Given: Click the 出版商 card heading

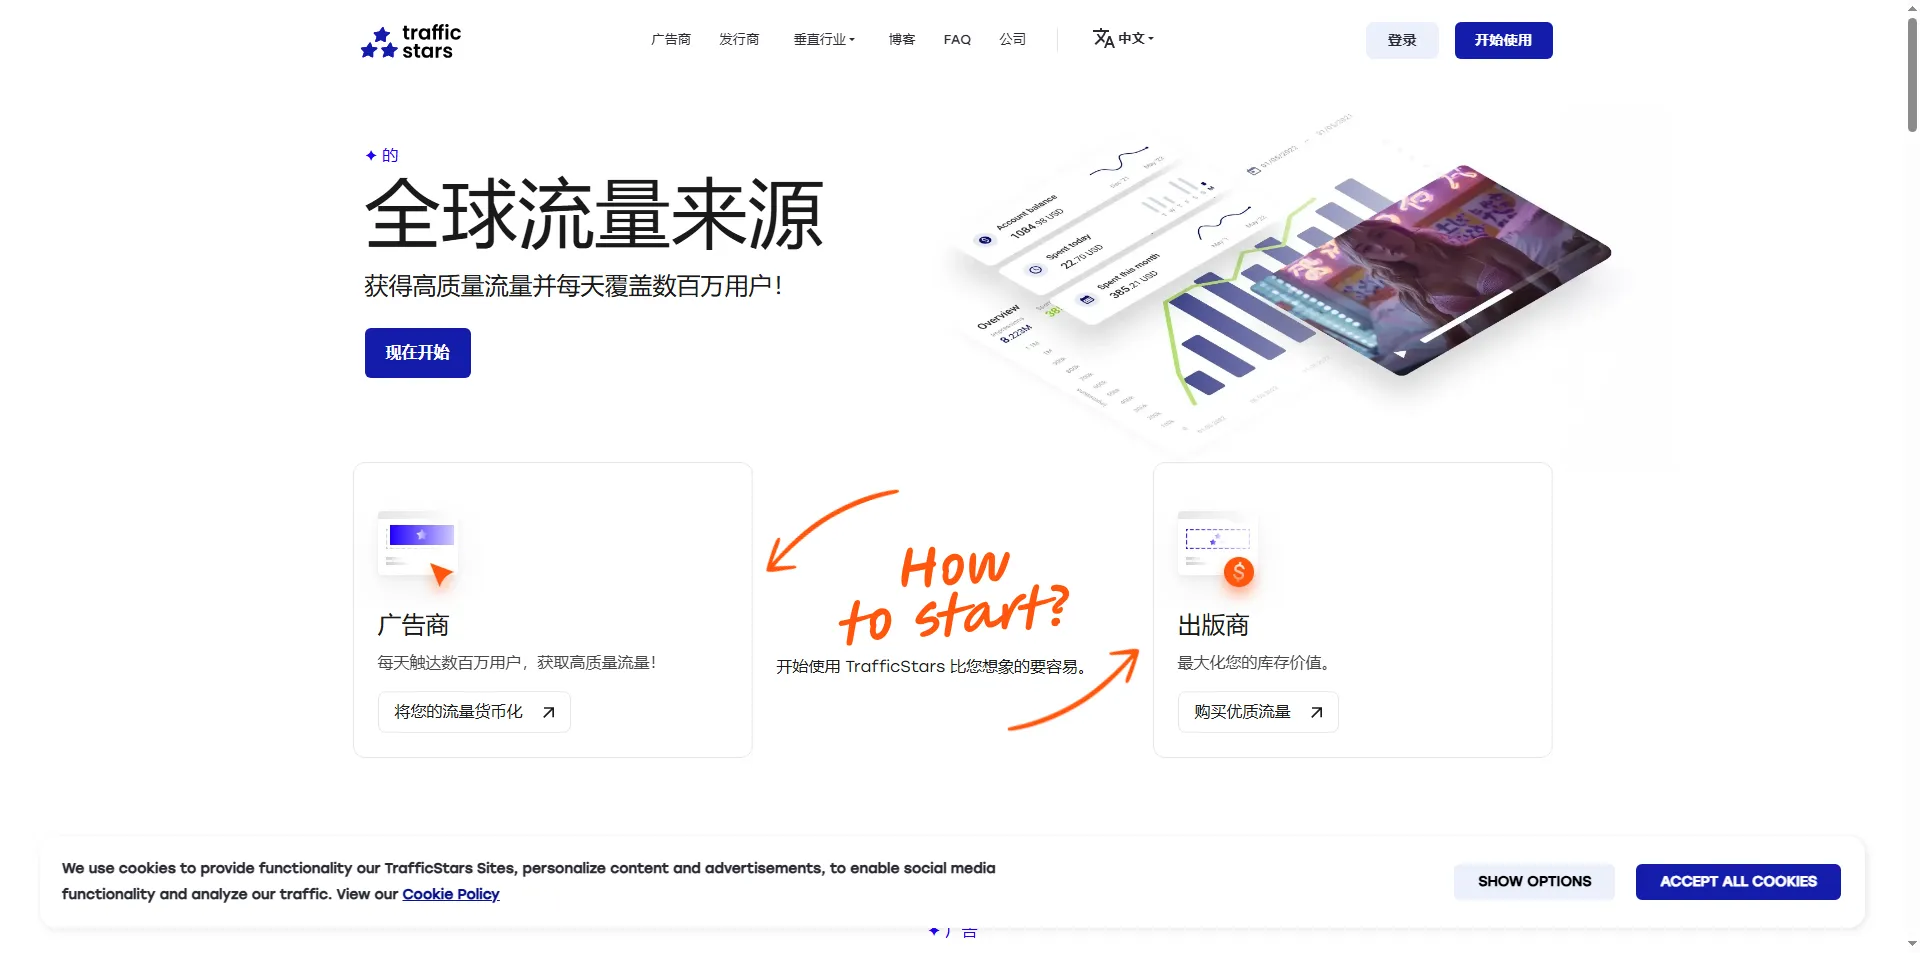Looking at the screenshot, I should tap(1213, 625).
